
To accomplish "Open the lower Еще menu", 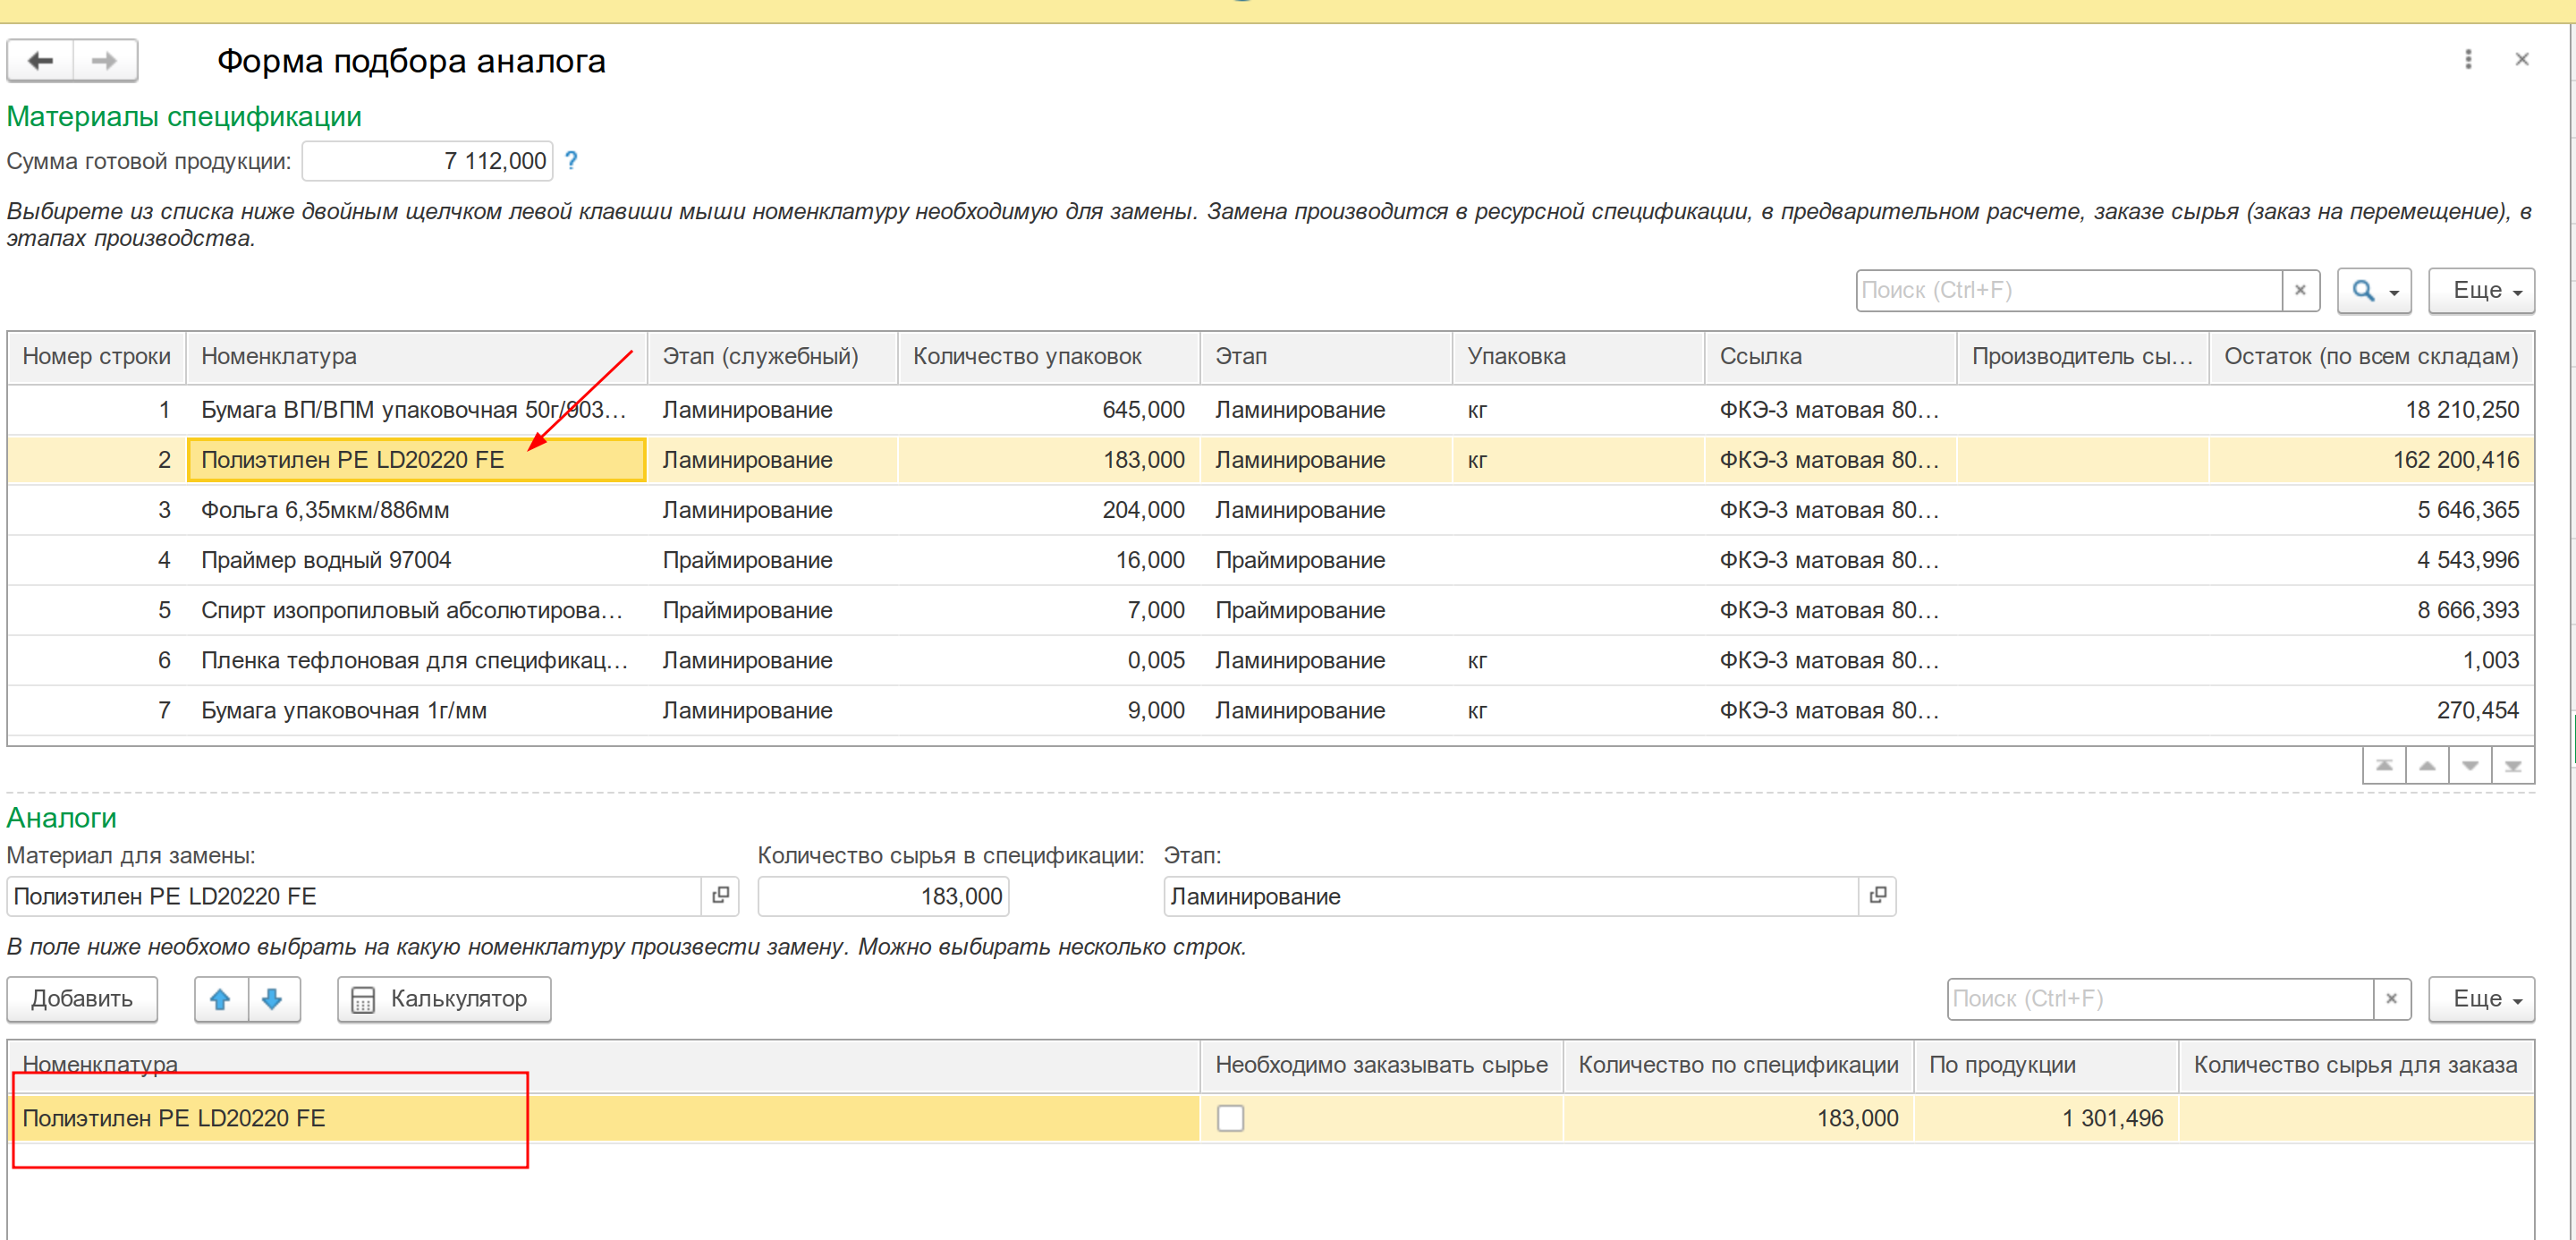I will tap(2481, 998).
